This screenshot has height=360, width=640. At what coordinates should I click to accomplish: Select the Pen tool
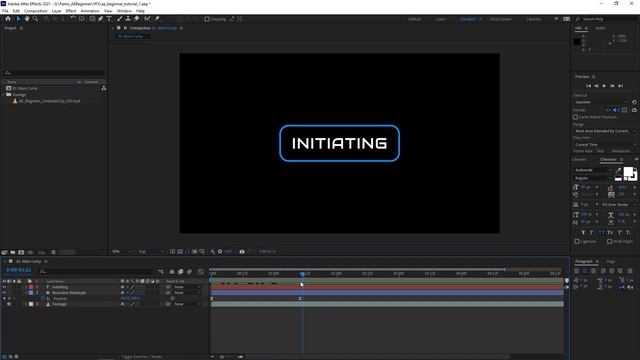pos(100,19)
